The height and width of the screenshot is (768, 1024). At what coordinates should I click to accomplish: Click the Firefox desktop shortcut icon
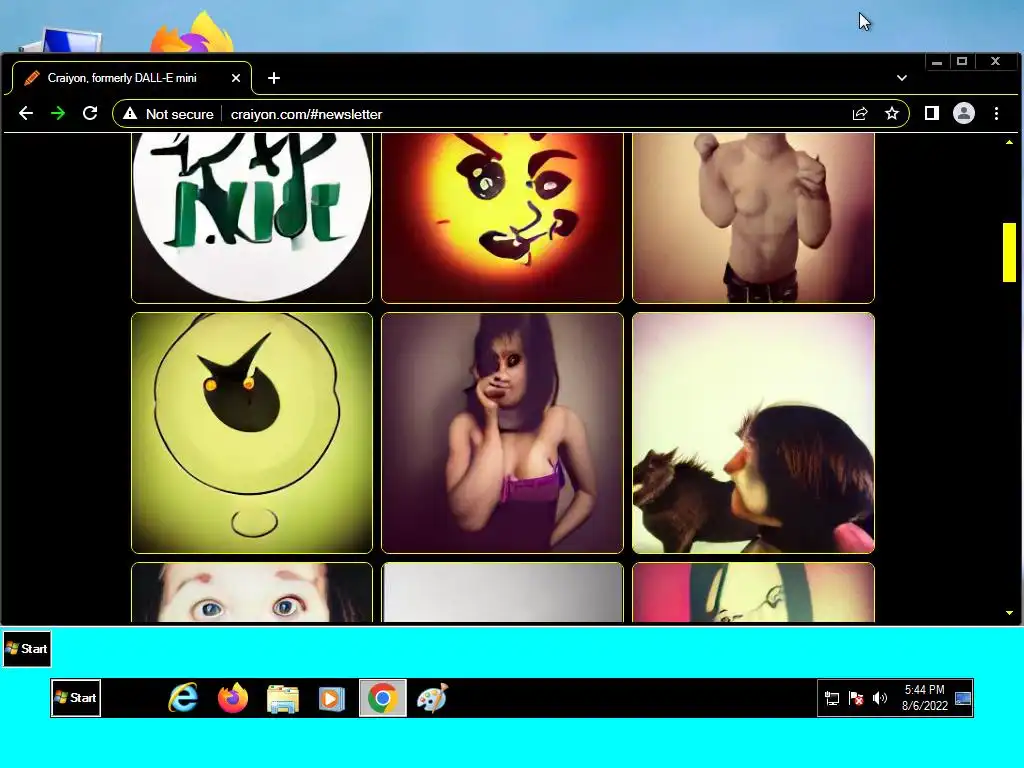point(191,33)
